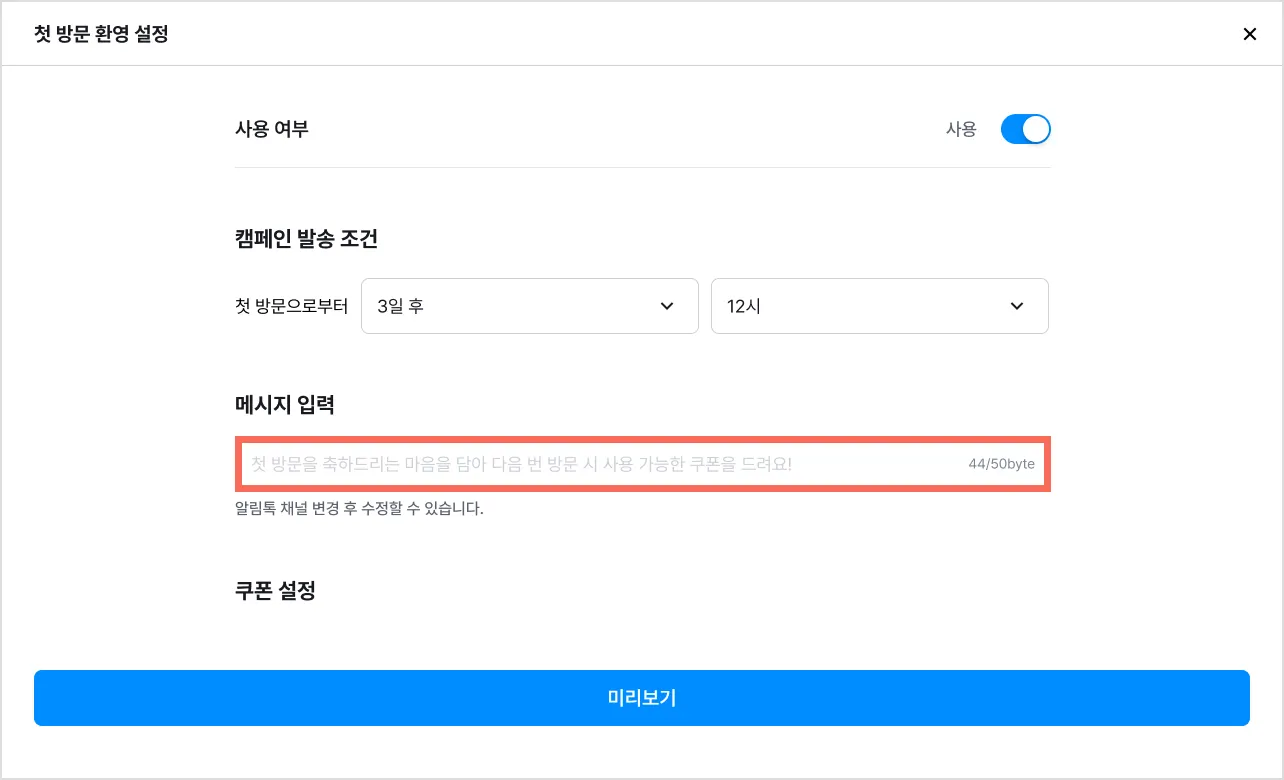Click the 캠페인 발송 조건 heading
The height and width of the screenshot is (780, 1284).
306,239
